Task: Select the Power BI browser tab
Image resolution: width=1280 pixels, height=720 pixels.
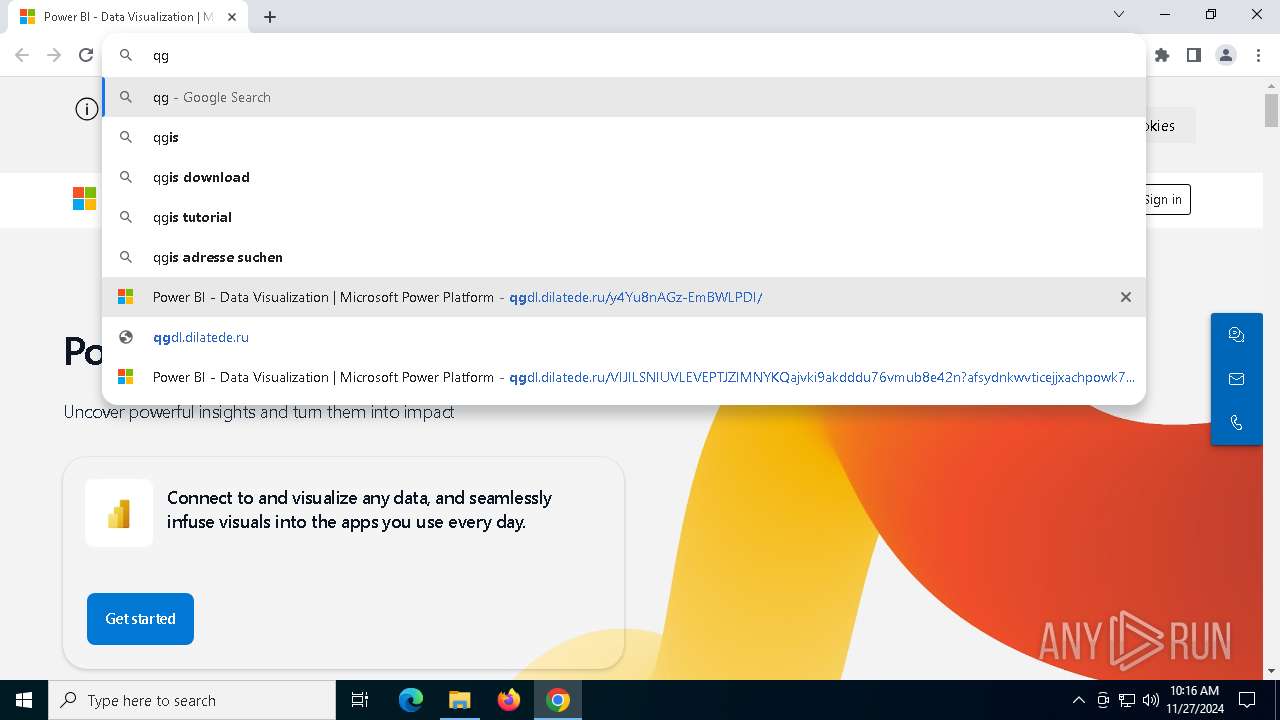Action: (x=128, y=17)
